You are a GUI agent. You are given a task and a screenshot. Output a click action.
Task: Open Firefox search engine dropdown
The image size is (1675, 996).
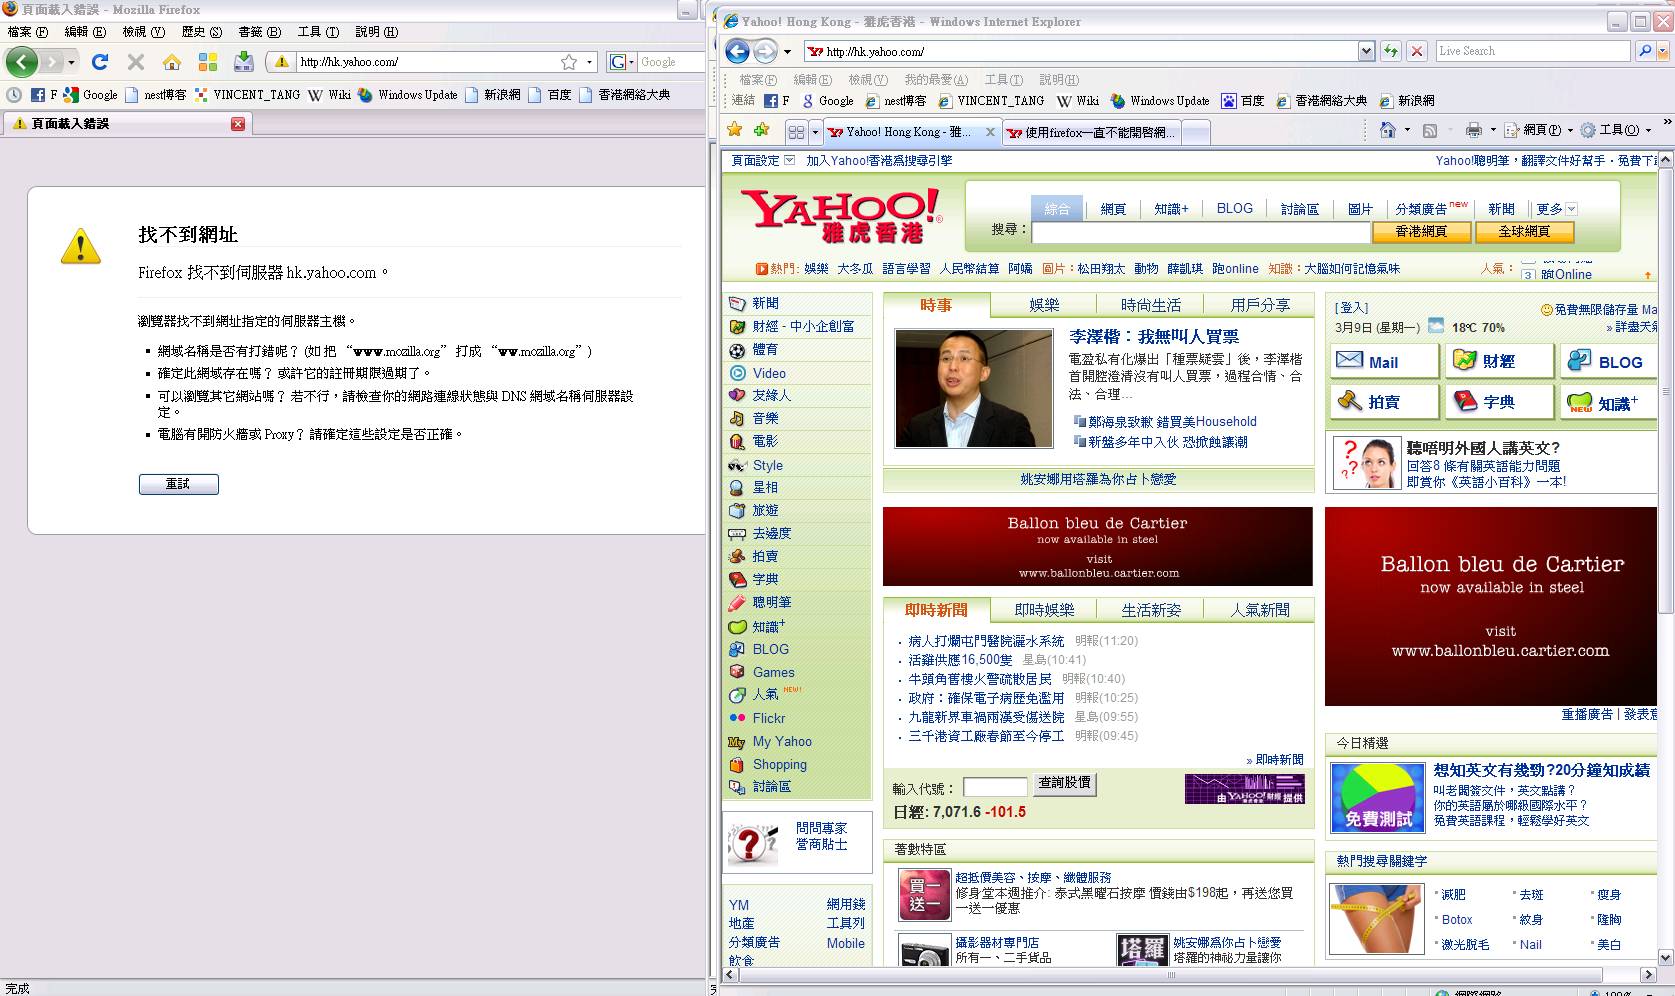click(x=620, y=62)
